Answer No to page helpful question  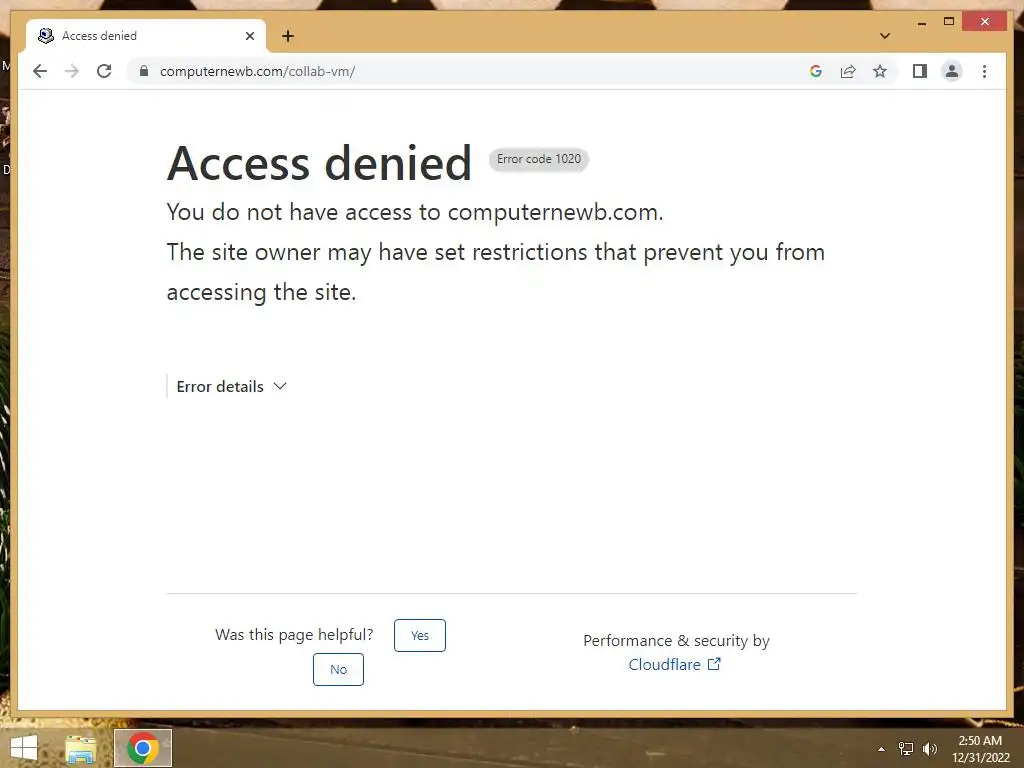[x=338, y=669]
